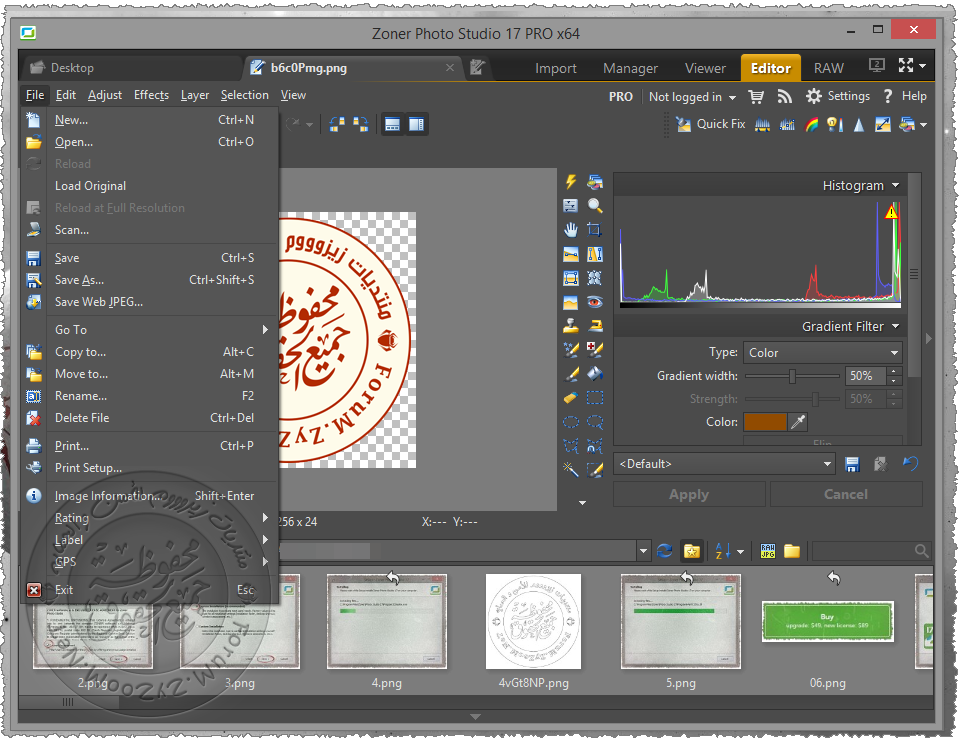
Task: Open the Default preset dropdown
Action: [x=724, y=464]
